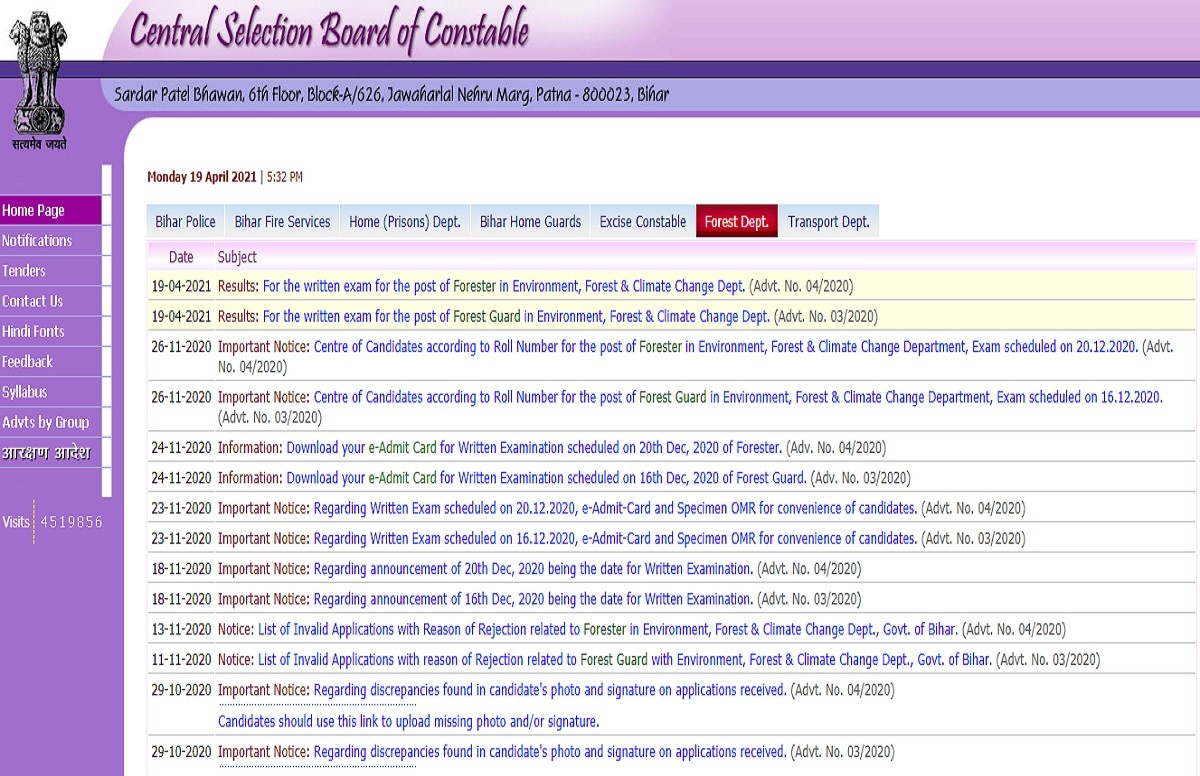Select the Home (Prisons) Dept. tab

pyautogui.click(x=404, y=222)
